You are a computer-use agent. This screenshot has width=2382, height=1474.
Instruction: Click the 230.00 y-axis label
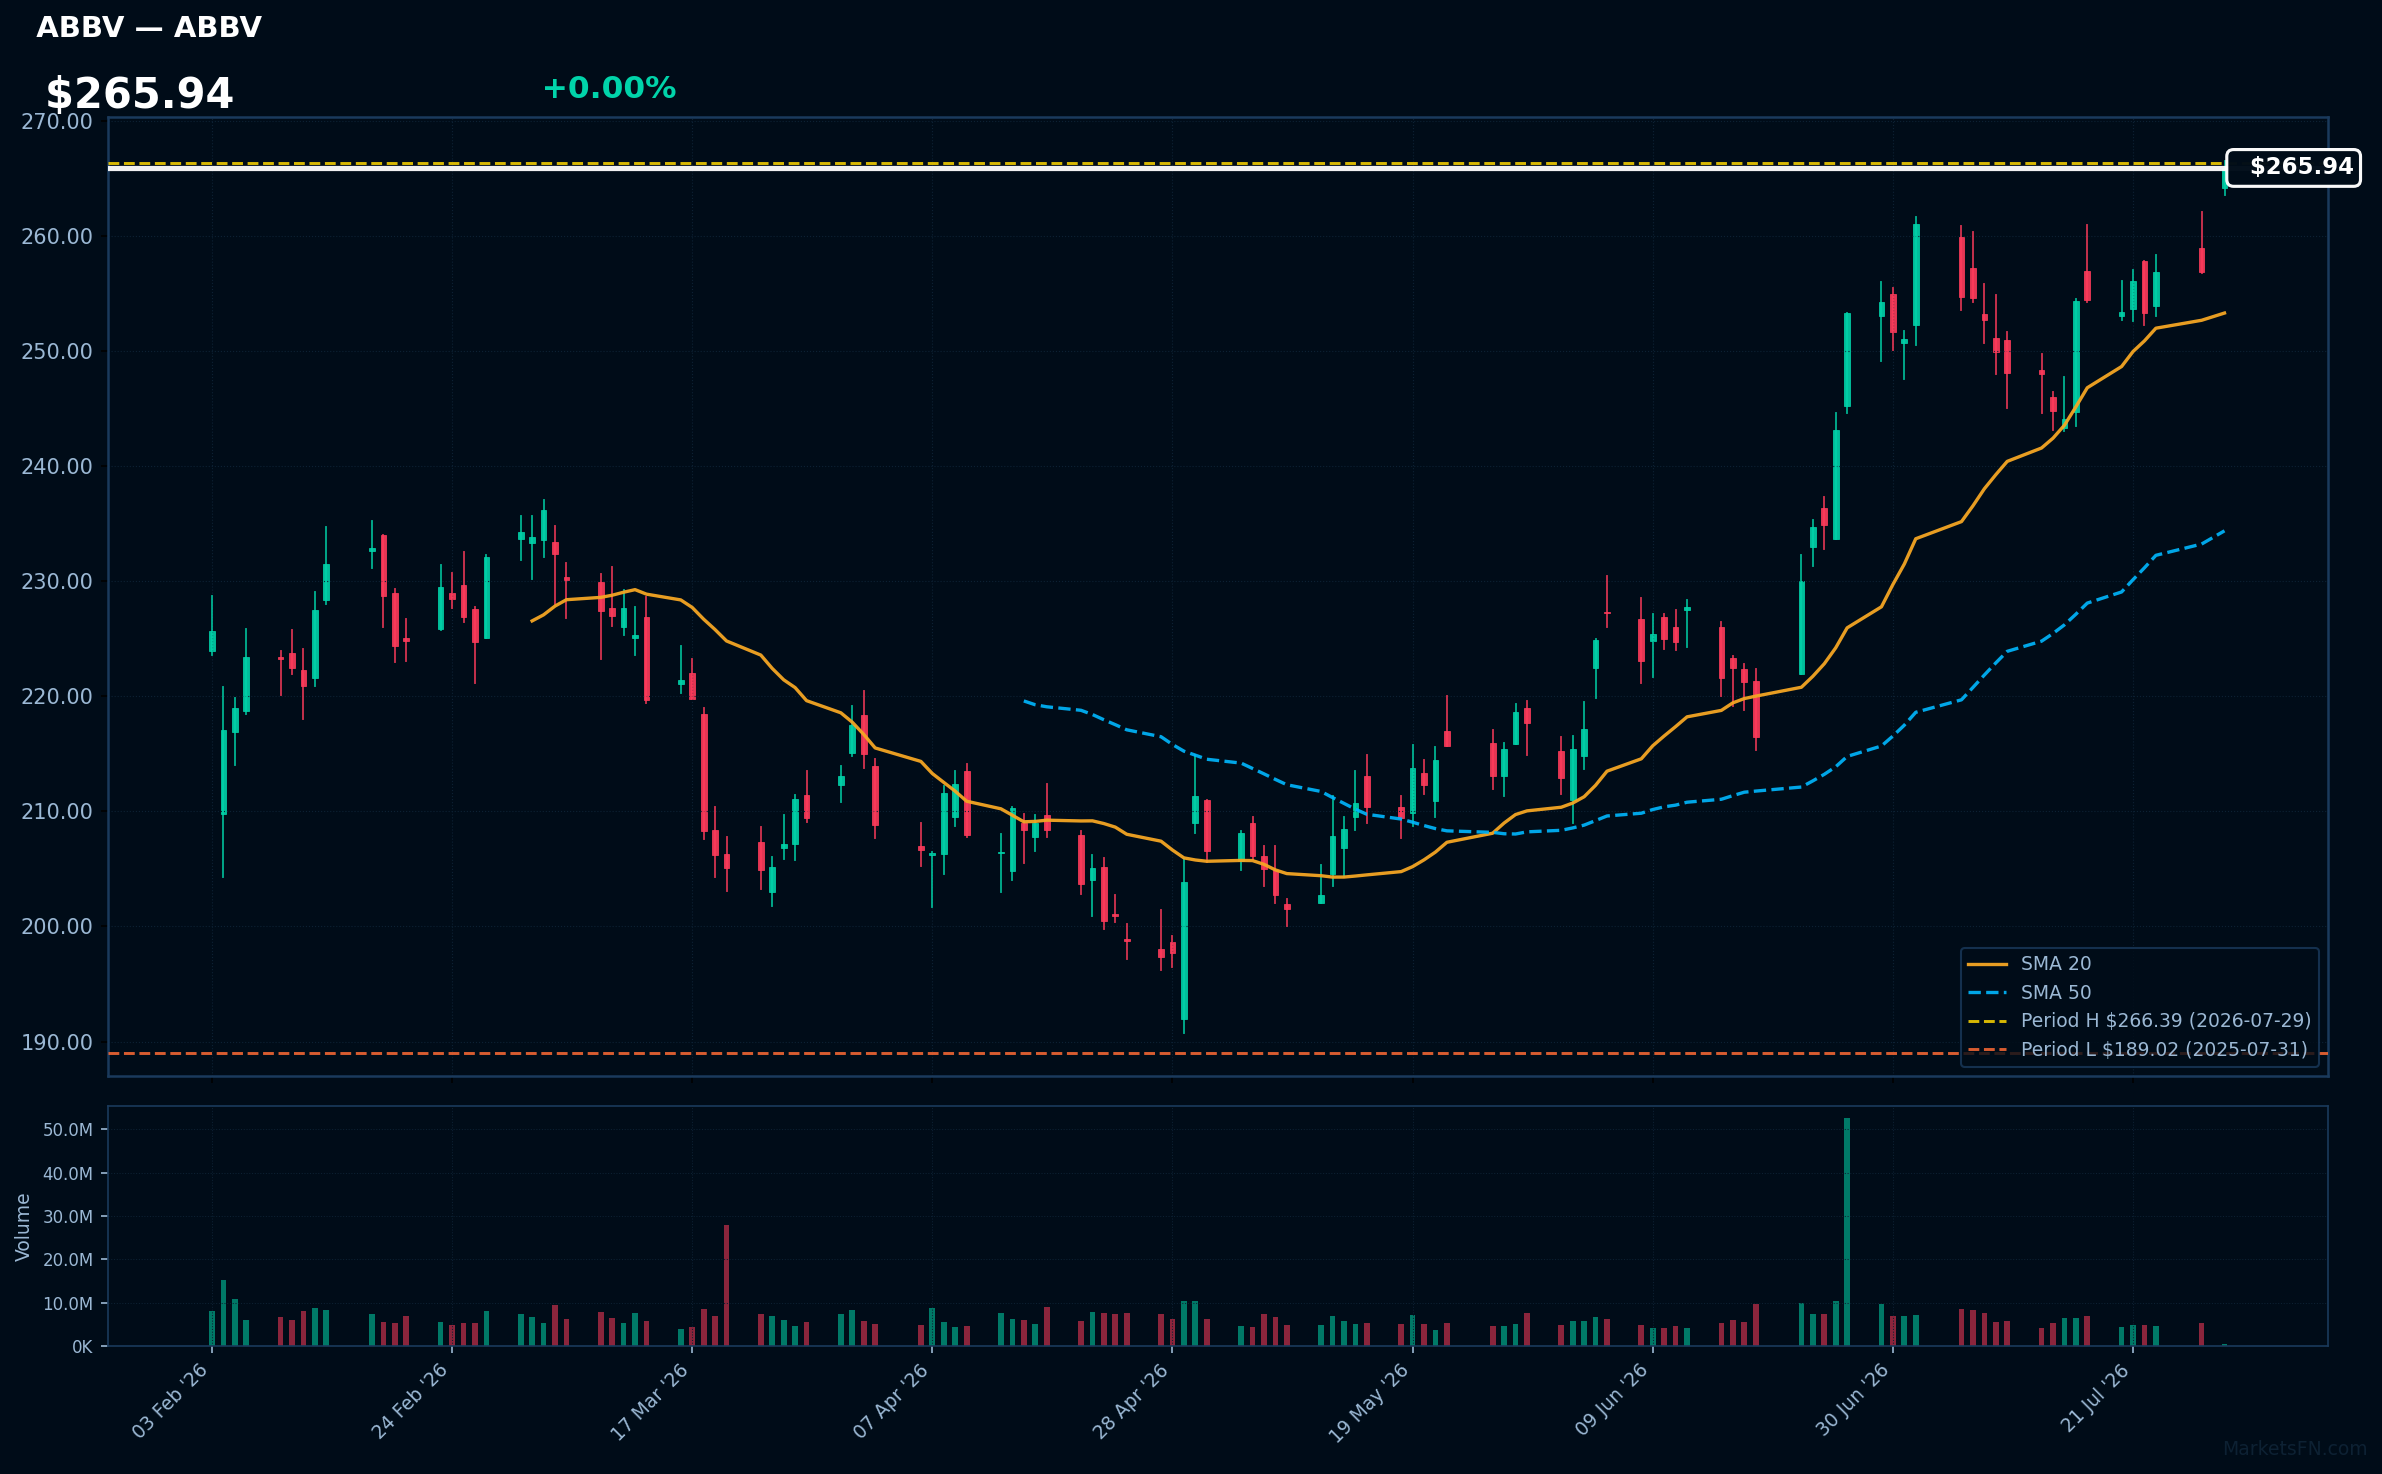[x=57, y=582]
